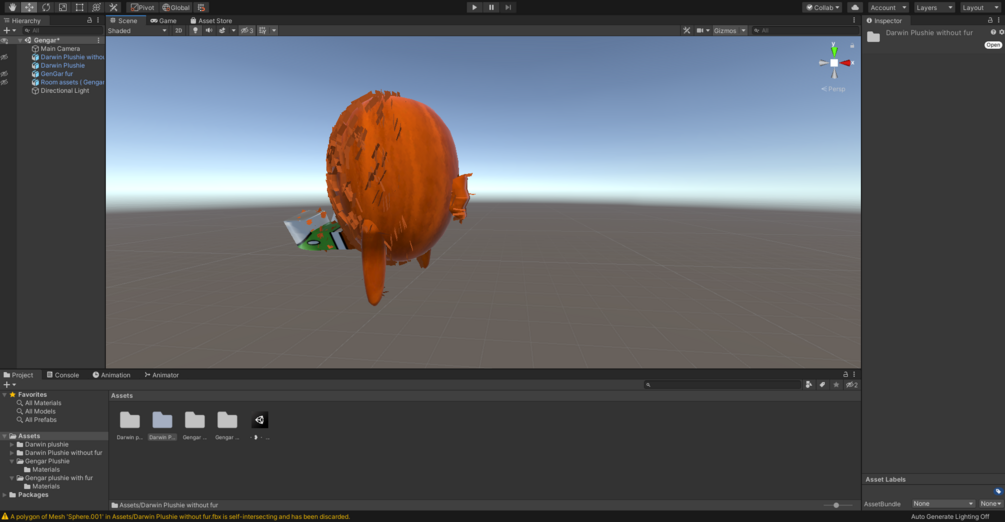Toggle Inspector lock icon

tap(990, 21)
